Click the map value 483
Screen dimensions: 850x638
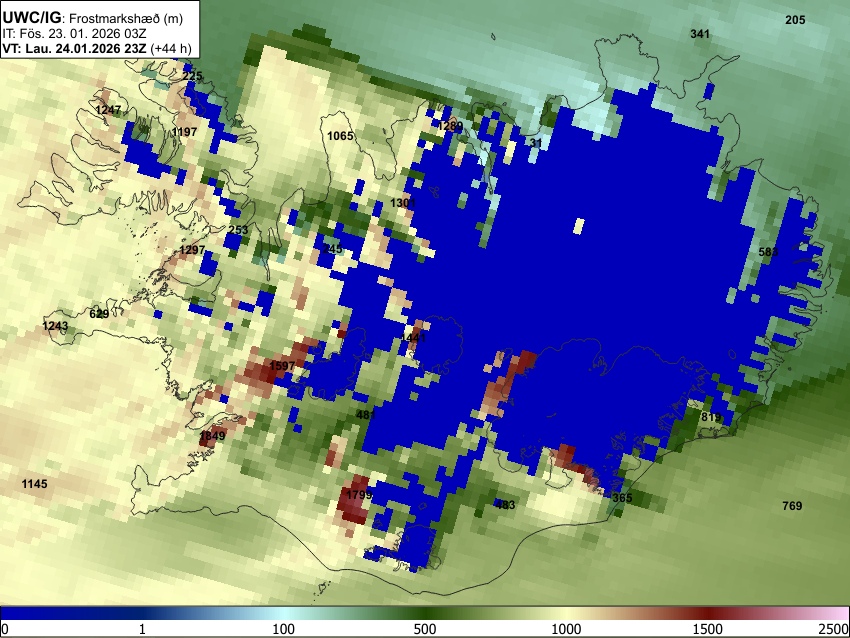(505, 505)
